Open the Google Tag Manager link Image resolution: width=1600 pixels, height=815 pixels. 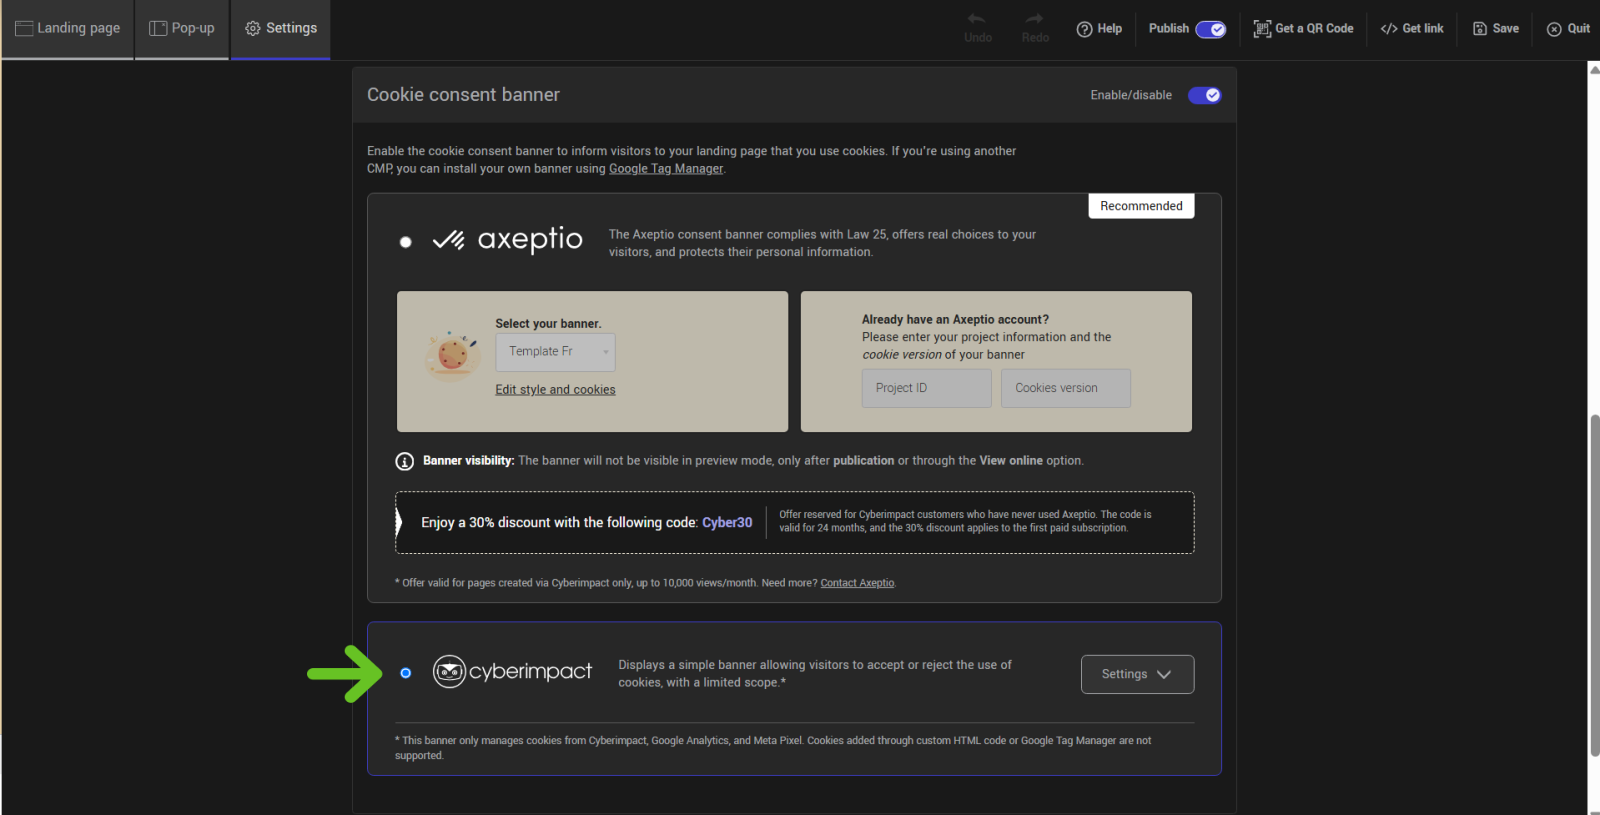(x=666, y=169)
